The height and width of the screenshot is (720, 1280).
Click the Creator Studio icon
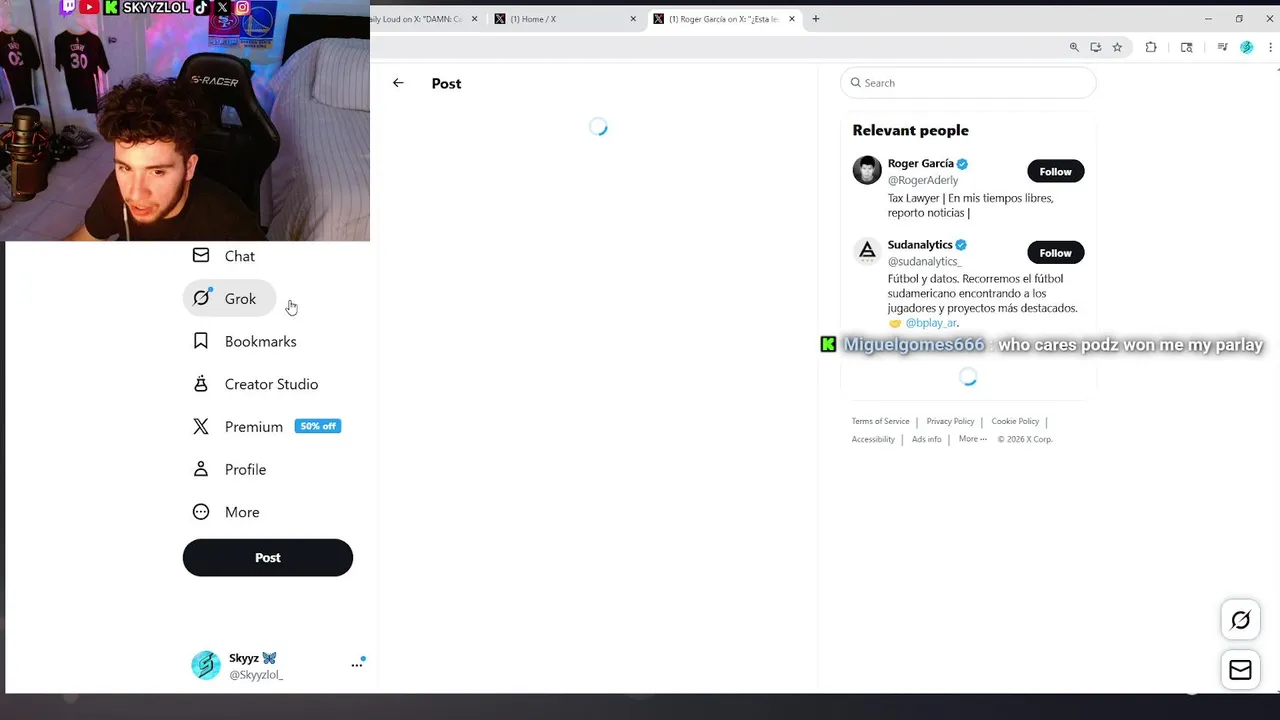tap(201, 384)
